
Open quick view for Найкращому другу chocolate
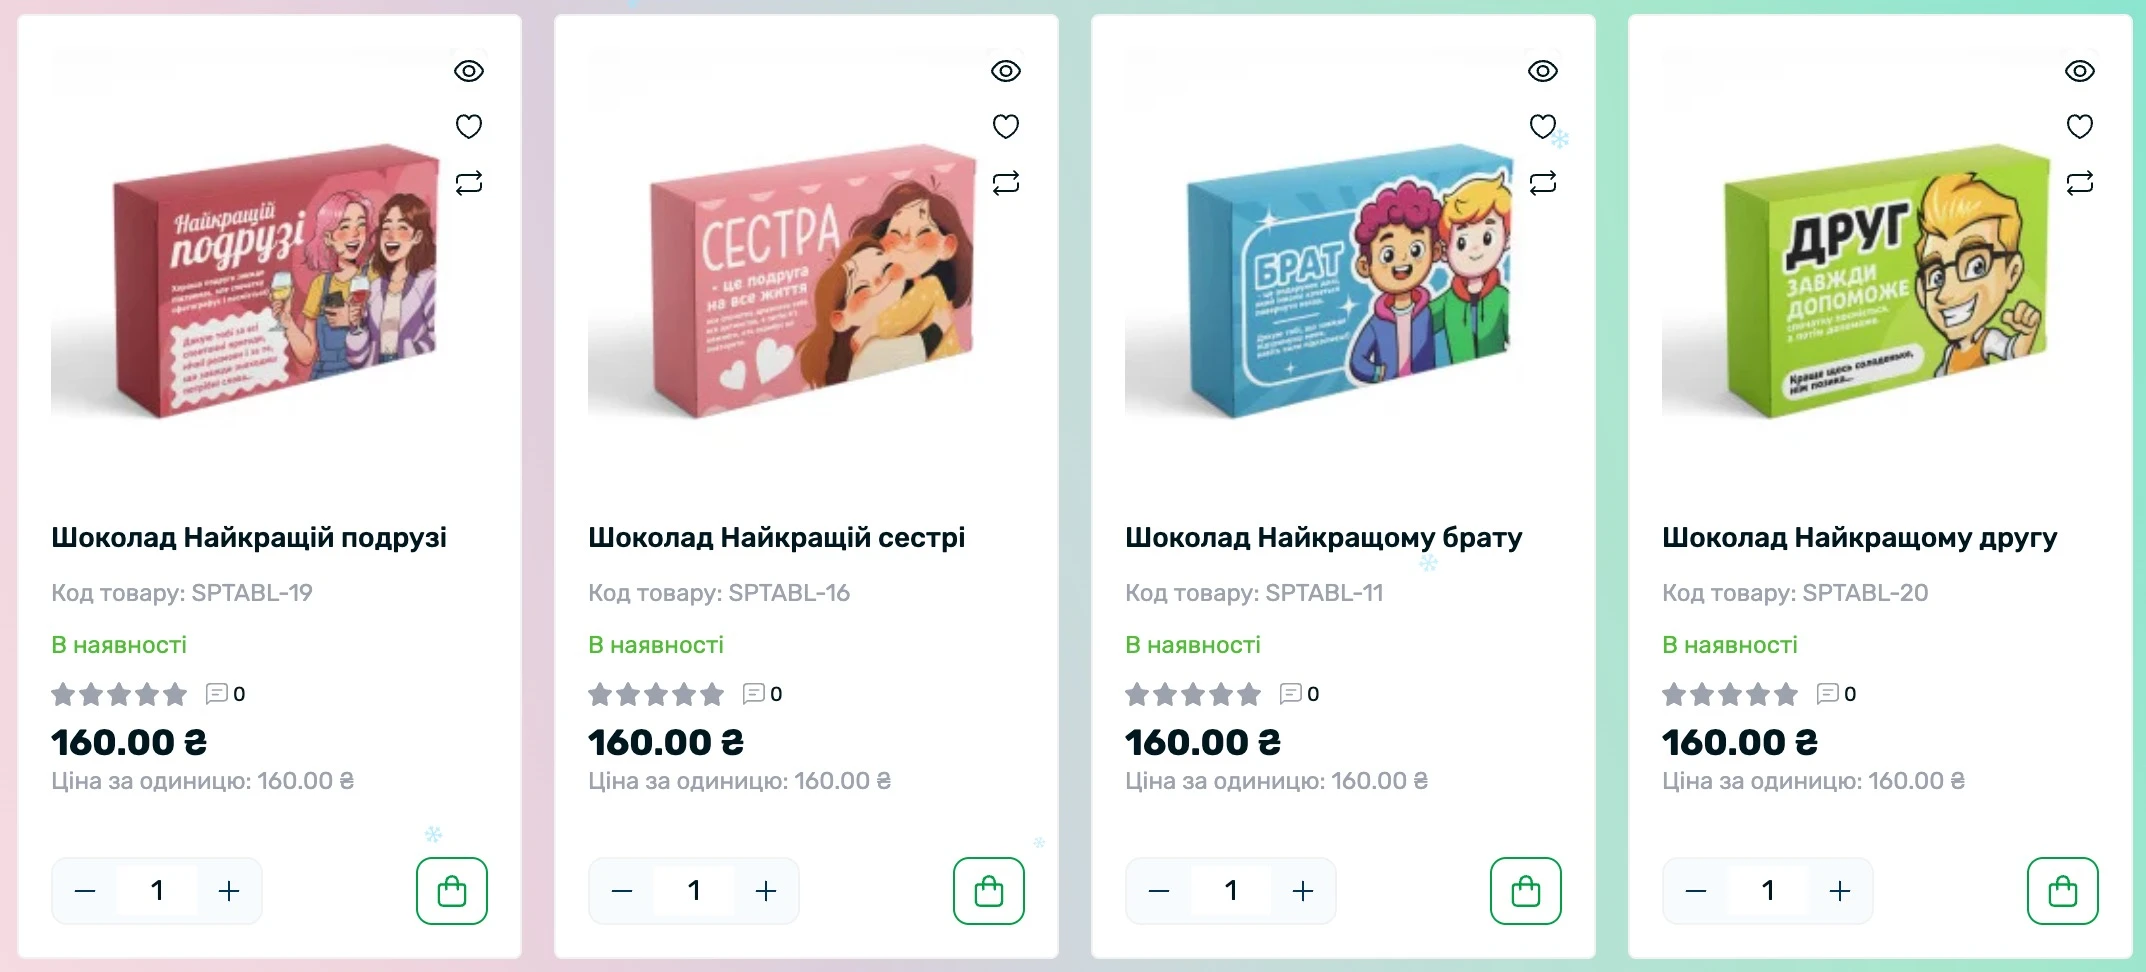coord(2080,71)
